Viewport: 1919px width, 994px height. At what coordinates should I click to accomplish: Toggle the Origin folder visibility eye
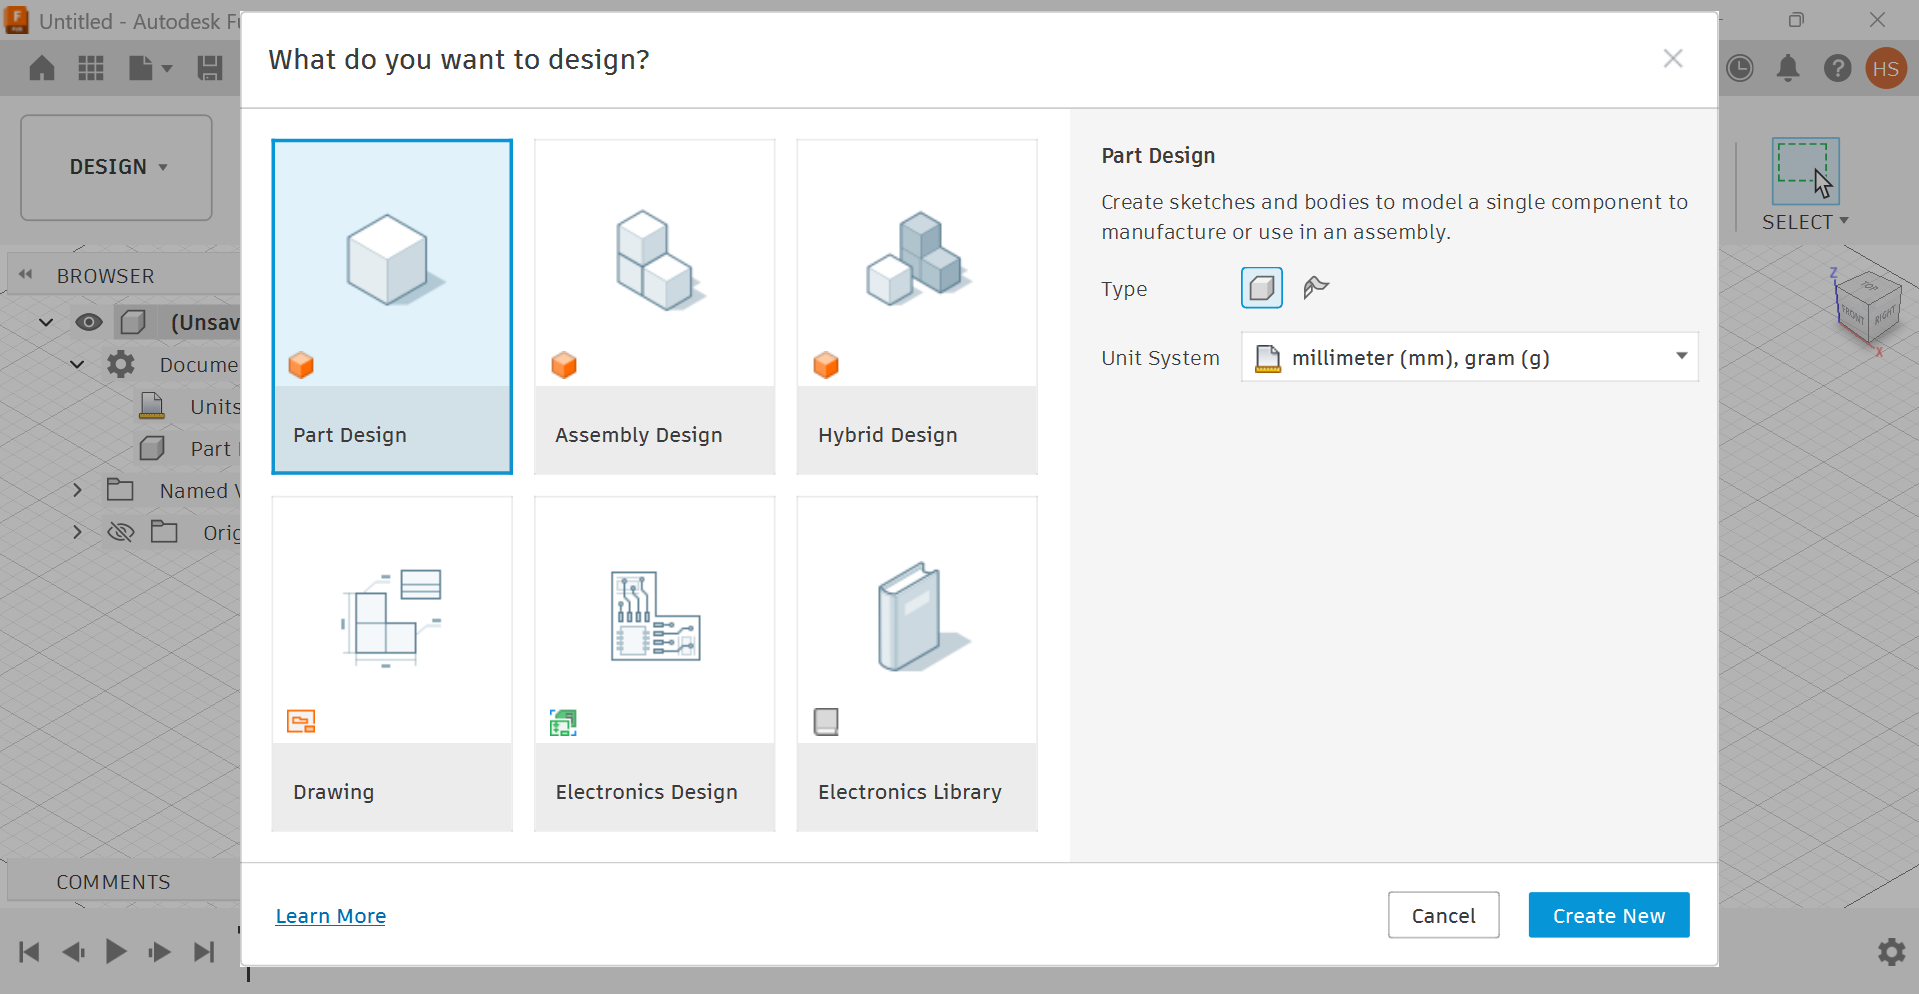[121, 532]
